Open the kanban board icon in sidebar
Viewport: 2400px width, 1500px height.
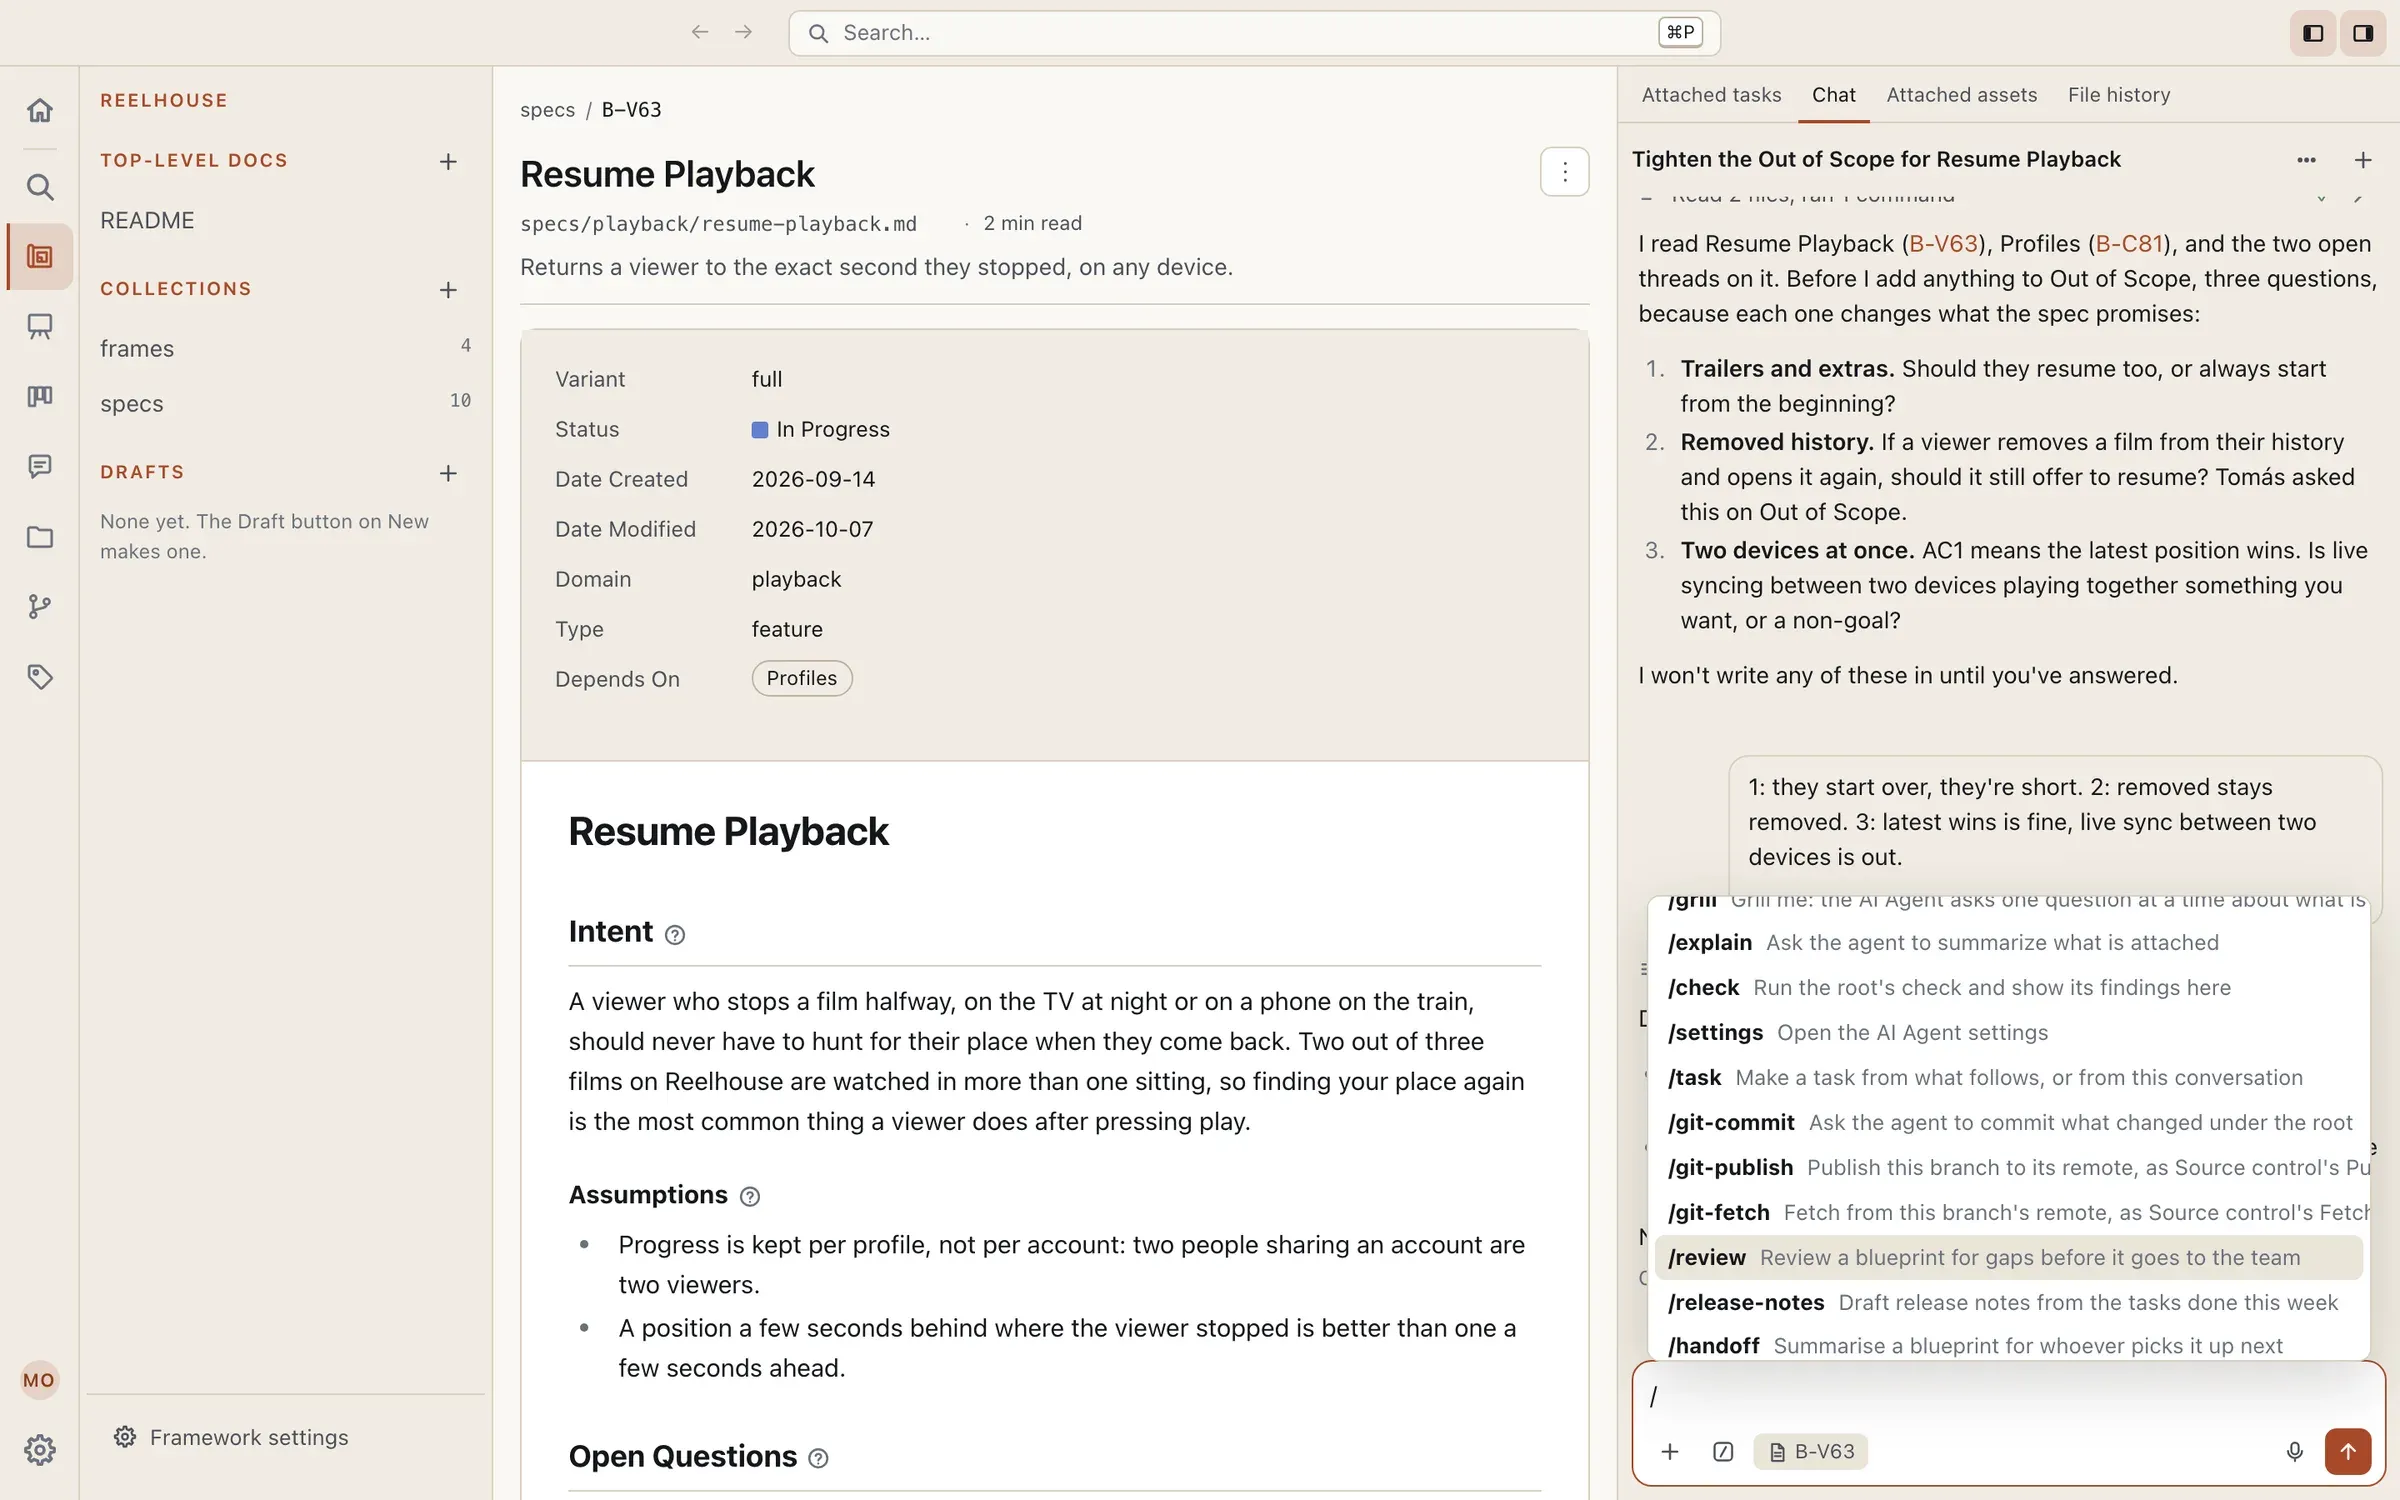point(40,396)
